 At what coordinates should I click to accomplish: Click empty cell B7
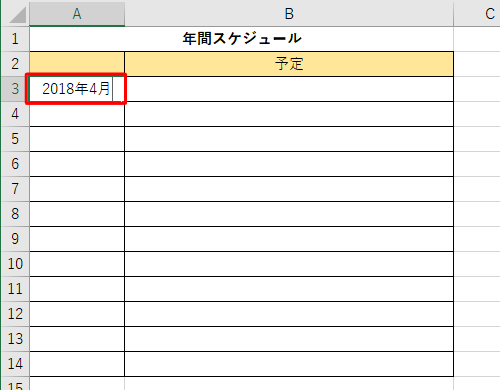pos(289,189)
